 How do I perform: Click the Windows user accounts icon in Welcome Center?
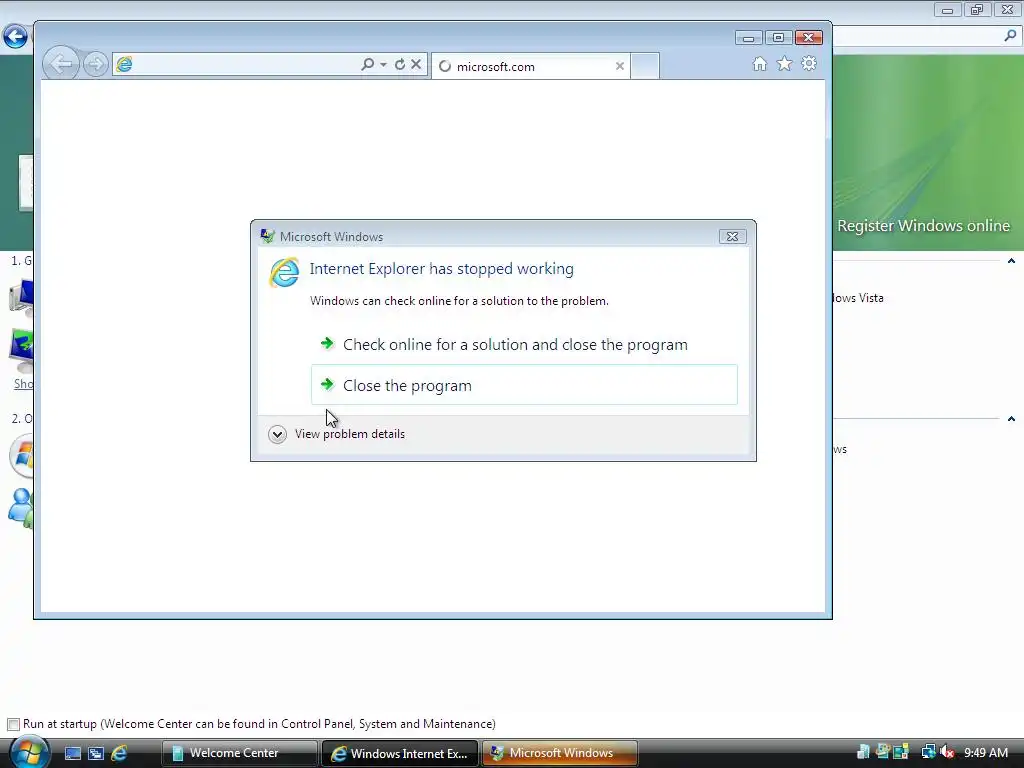click(20, 507)
